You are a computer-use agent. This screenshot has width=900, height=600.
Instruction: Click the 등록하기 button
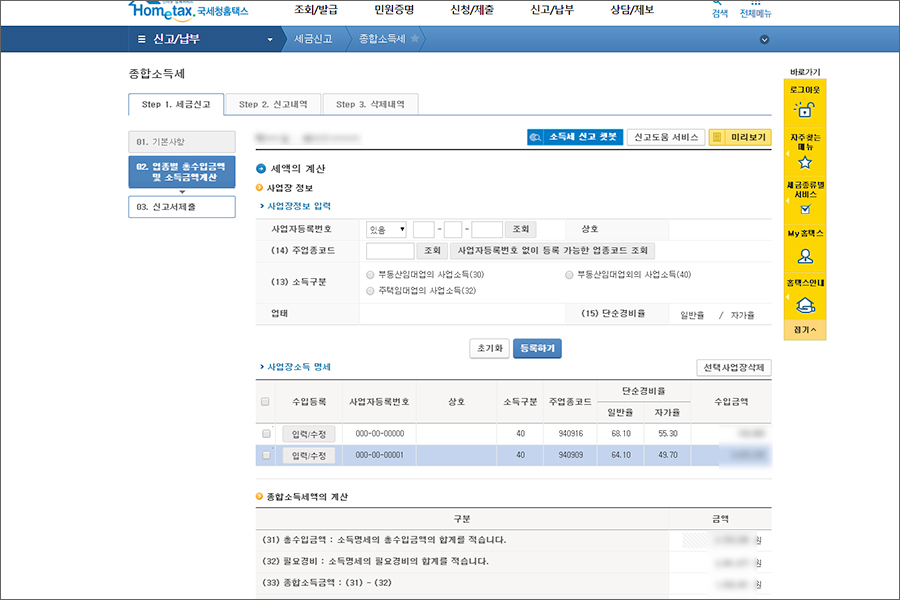coord(537,348)
